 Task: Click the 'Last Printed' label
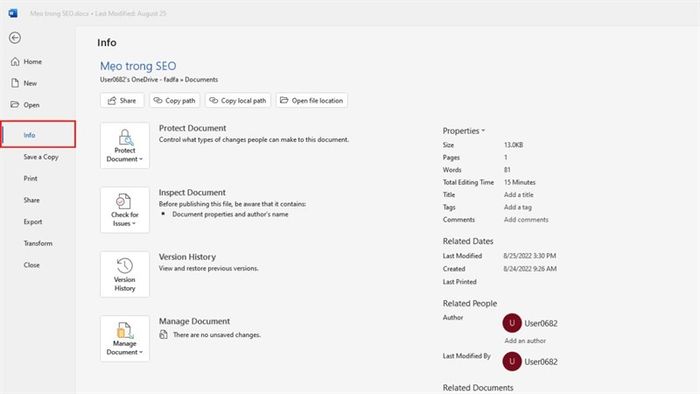[x=459, y=282]
